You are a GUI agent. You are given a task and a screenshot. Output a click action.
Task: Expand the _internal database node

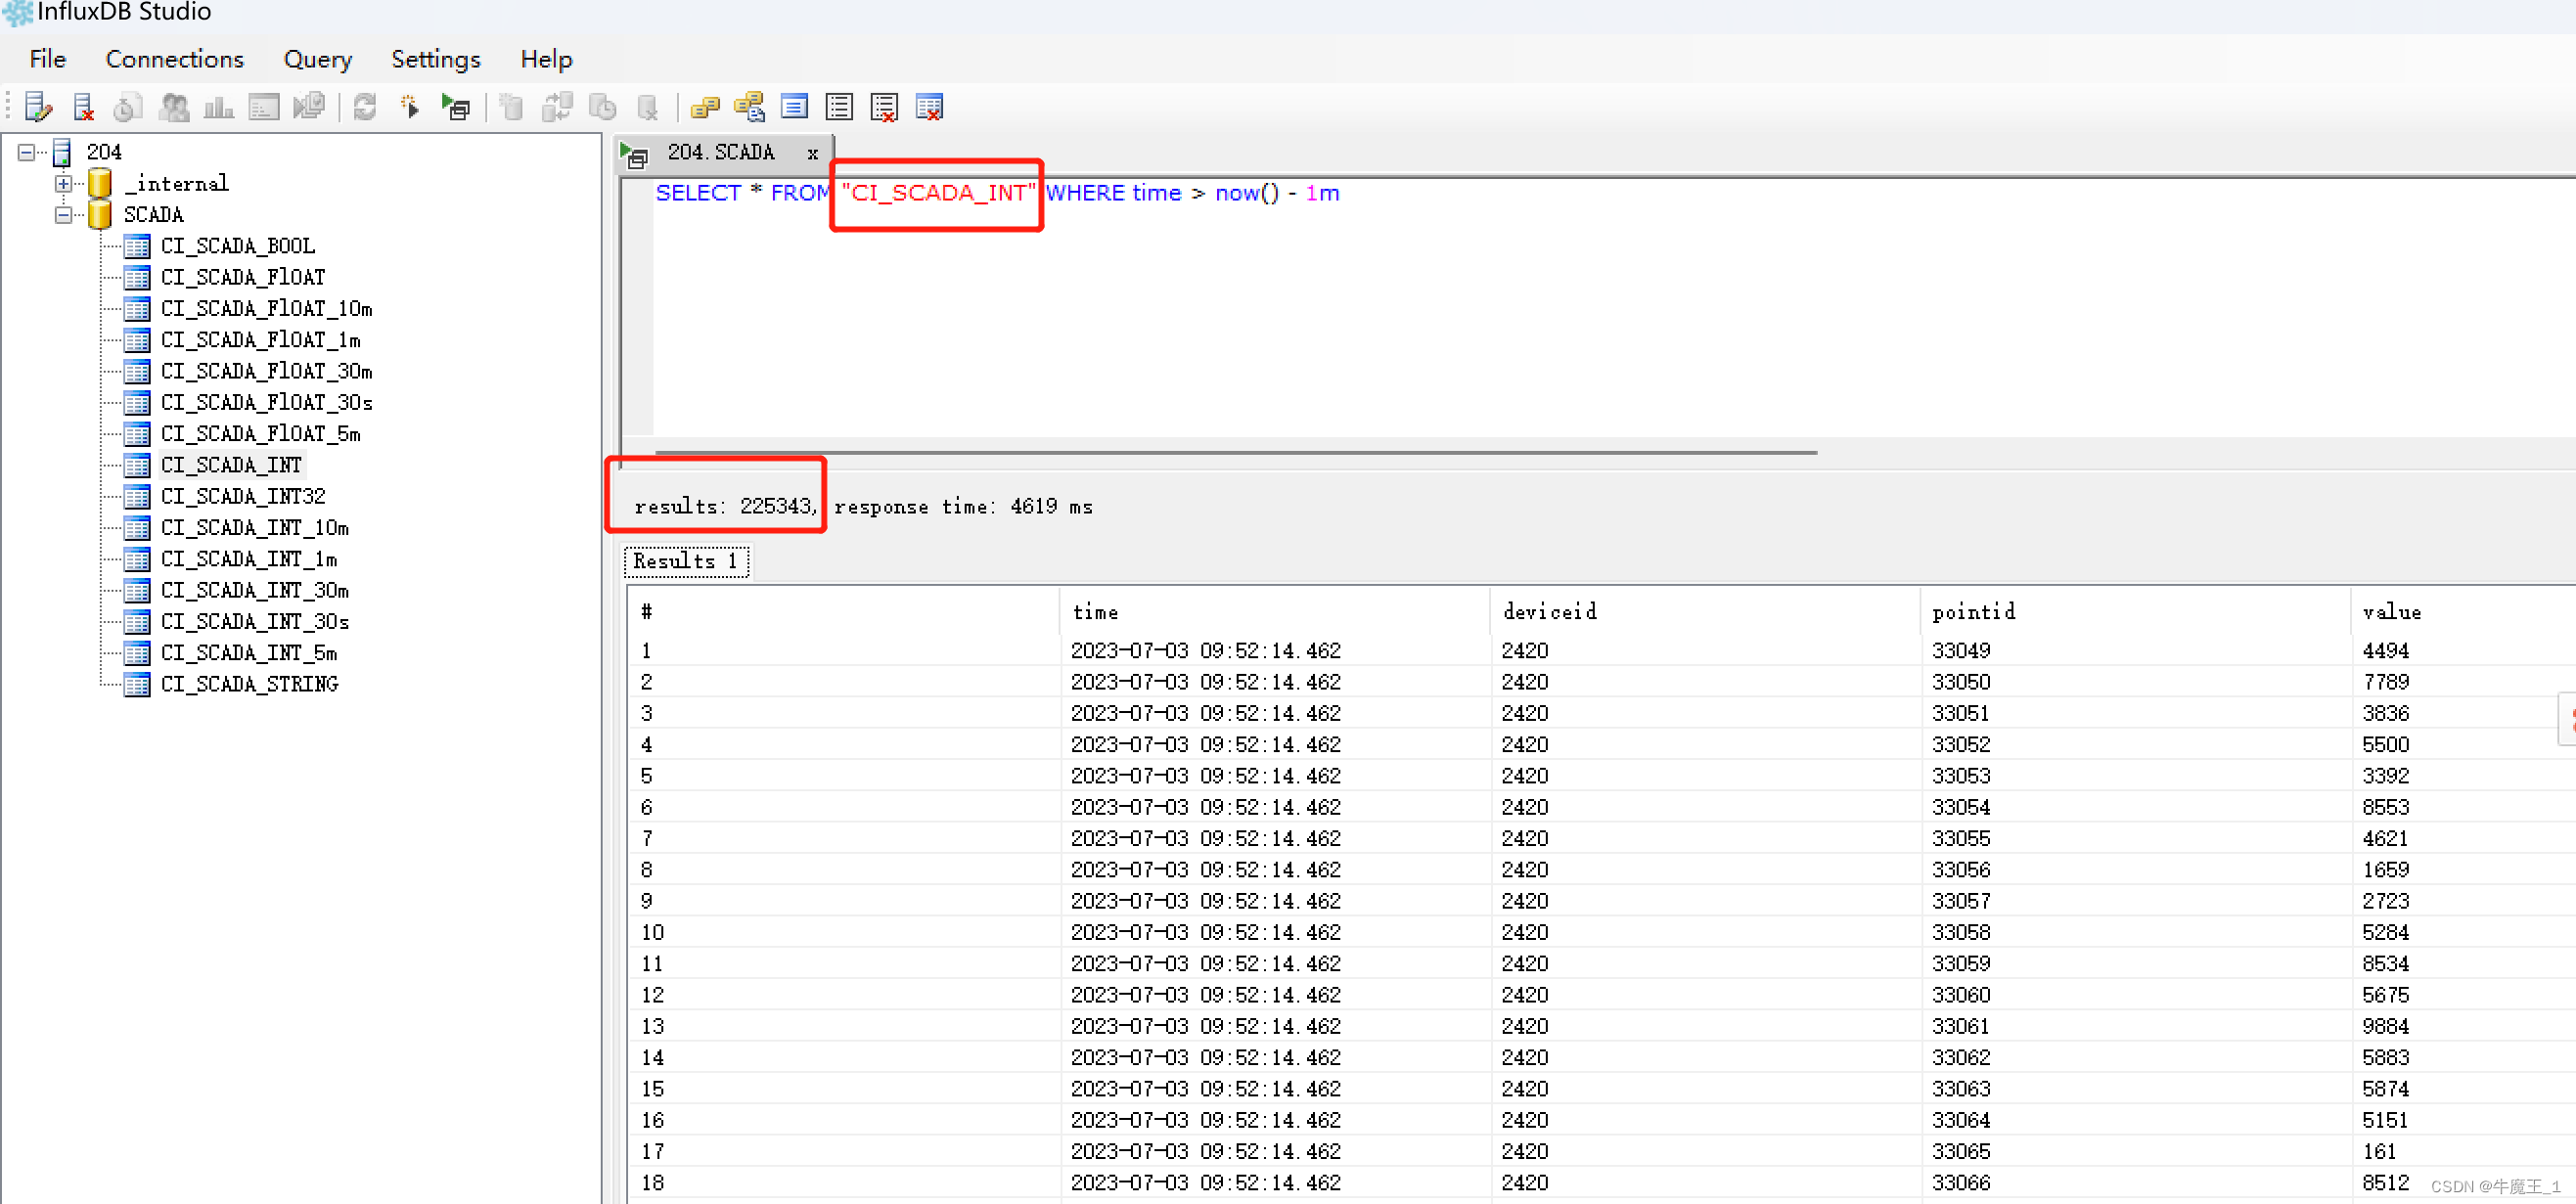coord(63,183)
